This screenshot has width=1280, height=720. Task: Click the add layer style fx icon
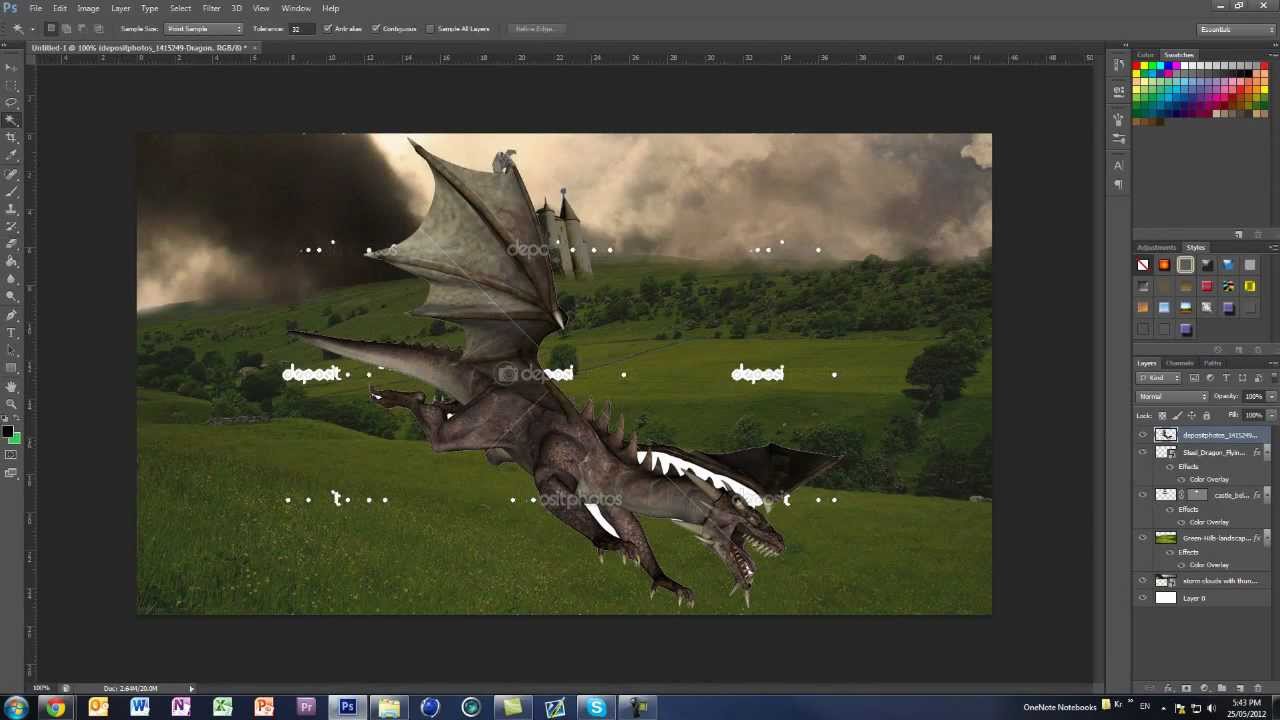1168,688
